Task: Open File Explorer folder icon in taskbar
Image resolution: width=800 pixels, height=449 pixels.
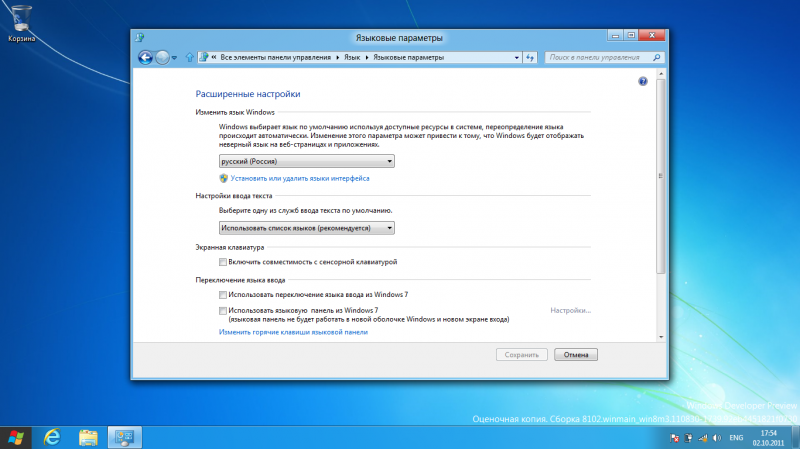Action: click(88, 437)
